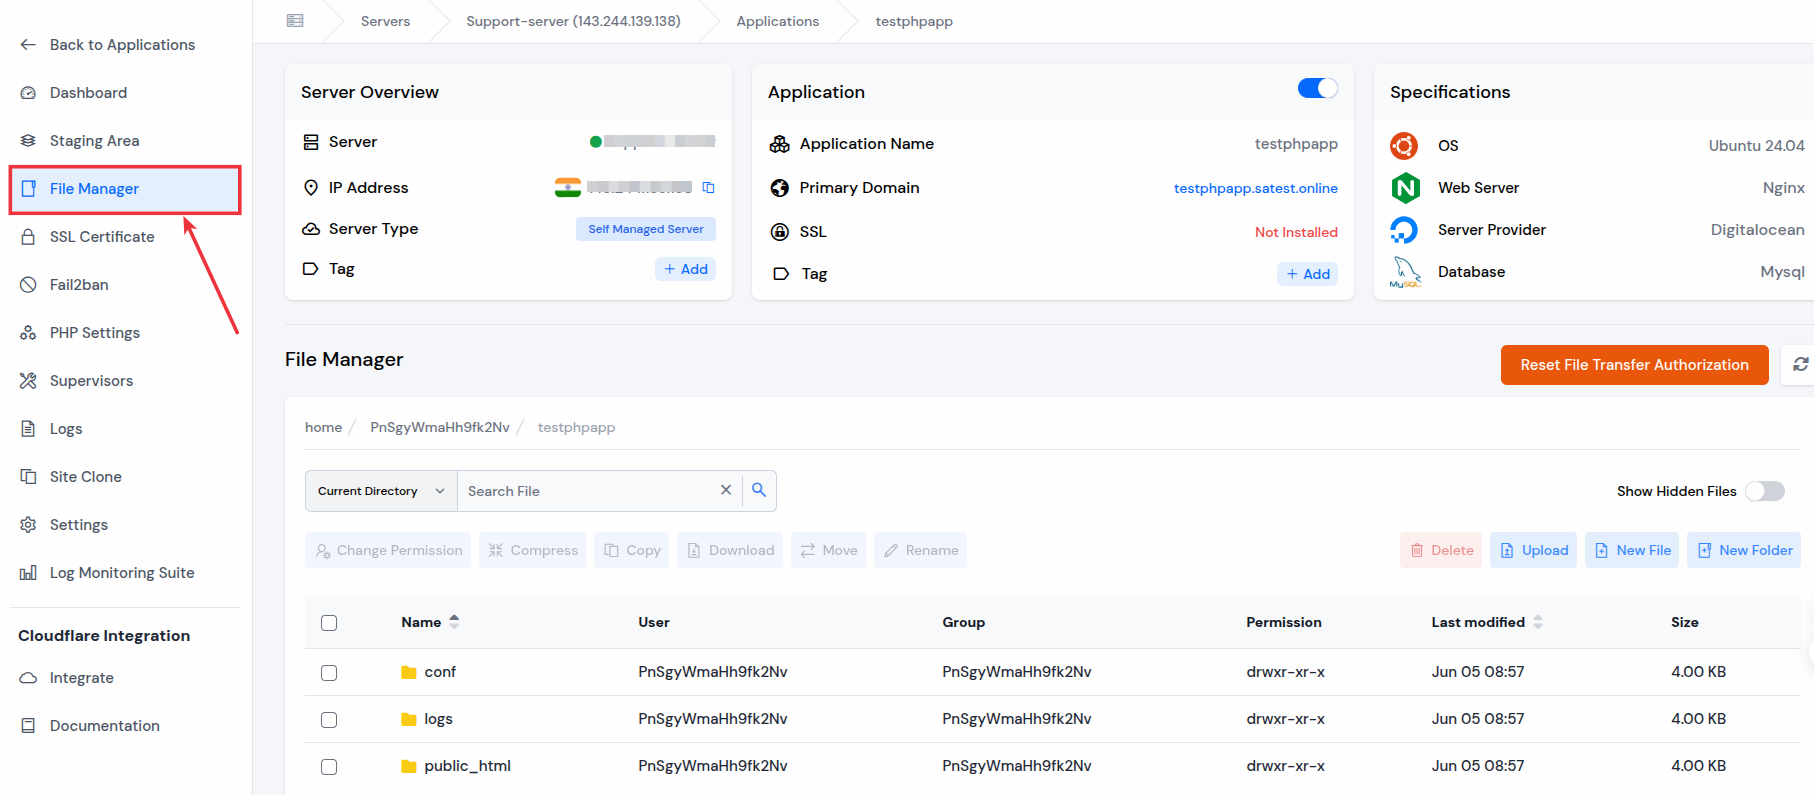The width and height of the screenshot is (1814, 795).
Task: Click the magnifier search icon
Action: 759,490
